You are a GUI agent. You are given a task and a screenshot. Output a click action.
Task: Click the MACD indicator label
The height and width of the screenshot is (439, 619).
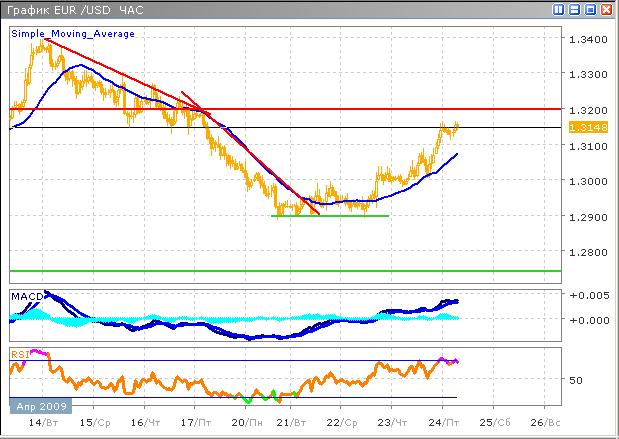coord(26,295)
